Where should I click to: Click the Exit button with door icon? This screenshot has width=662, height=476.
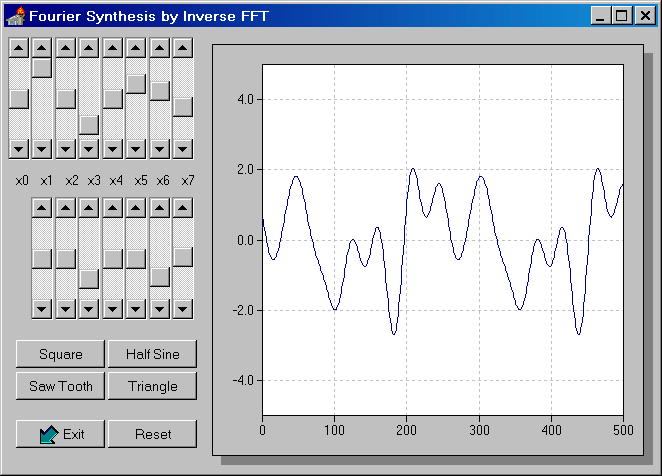[x=61, y=434]
